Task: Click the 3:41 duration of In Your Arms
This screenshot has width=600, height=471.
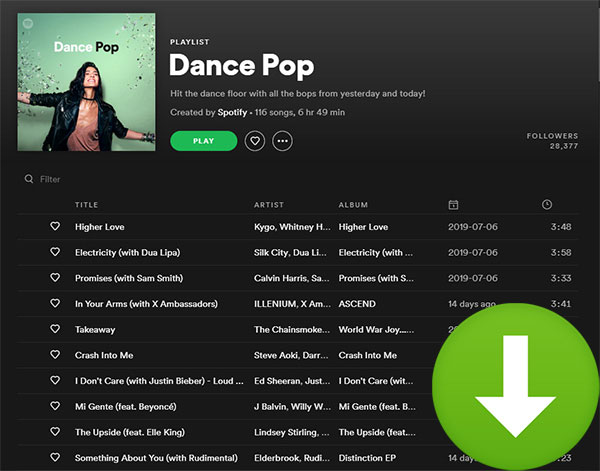Action: point(561,304)
